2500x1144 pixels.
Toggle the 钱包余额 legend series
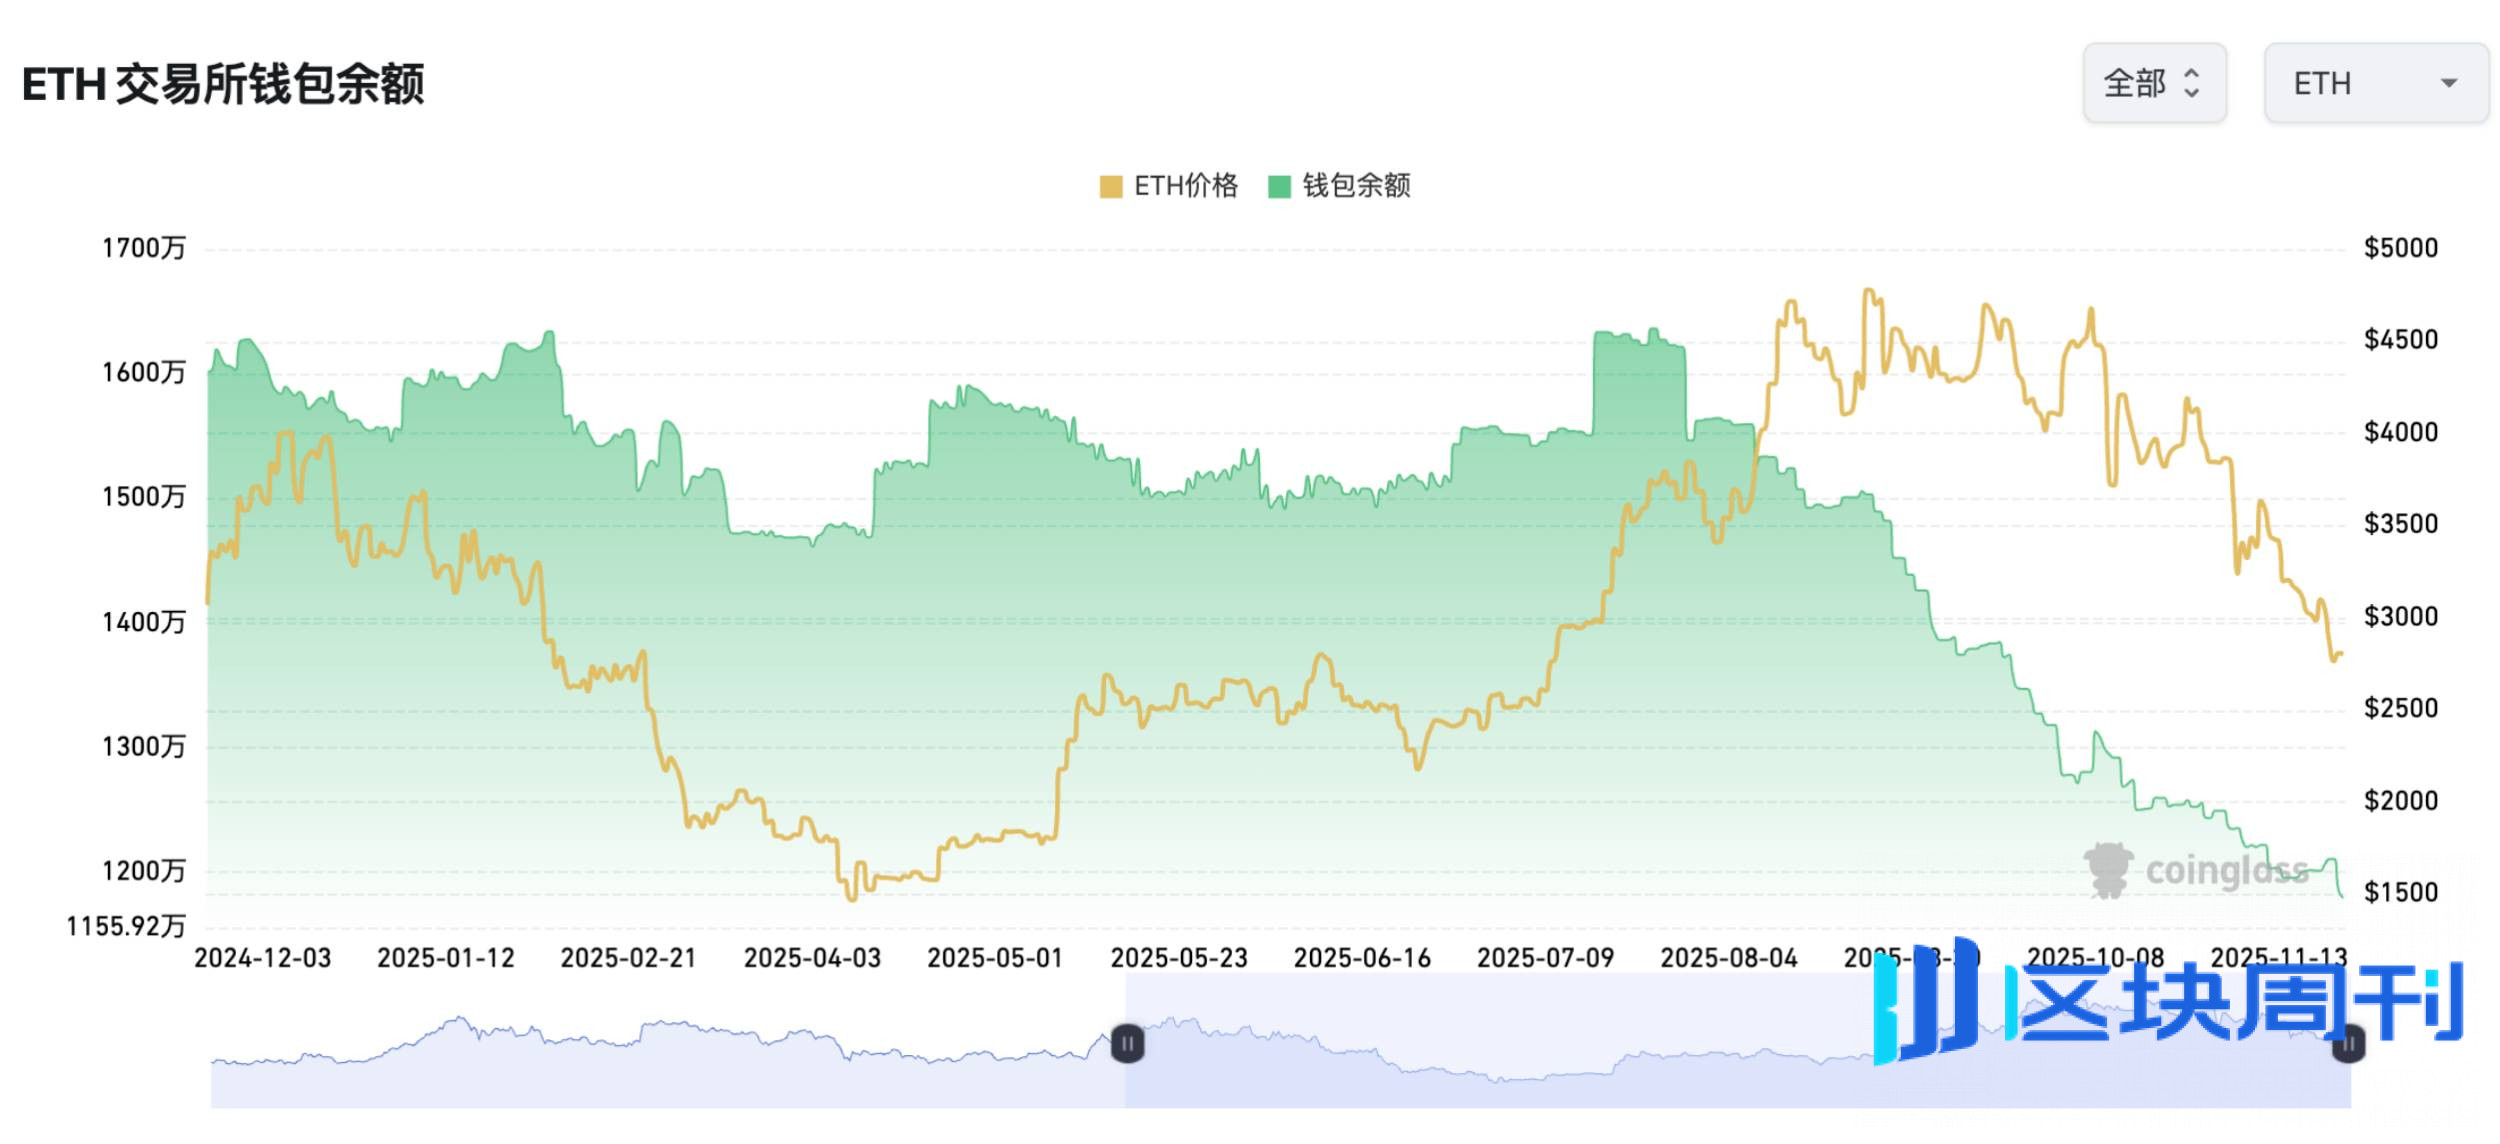[x=1355, y=186]
